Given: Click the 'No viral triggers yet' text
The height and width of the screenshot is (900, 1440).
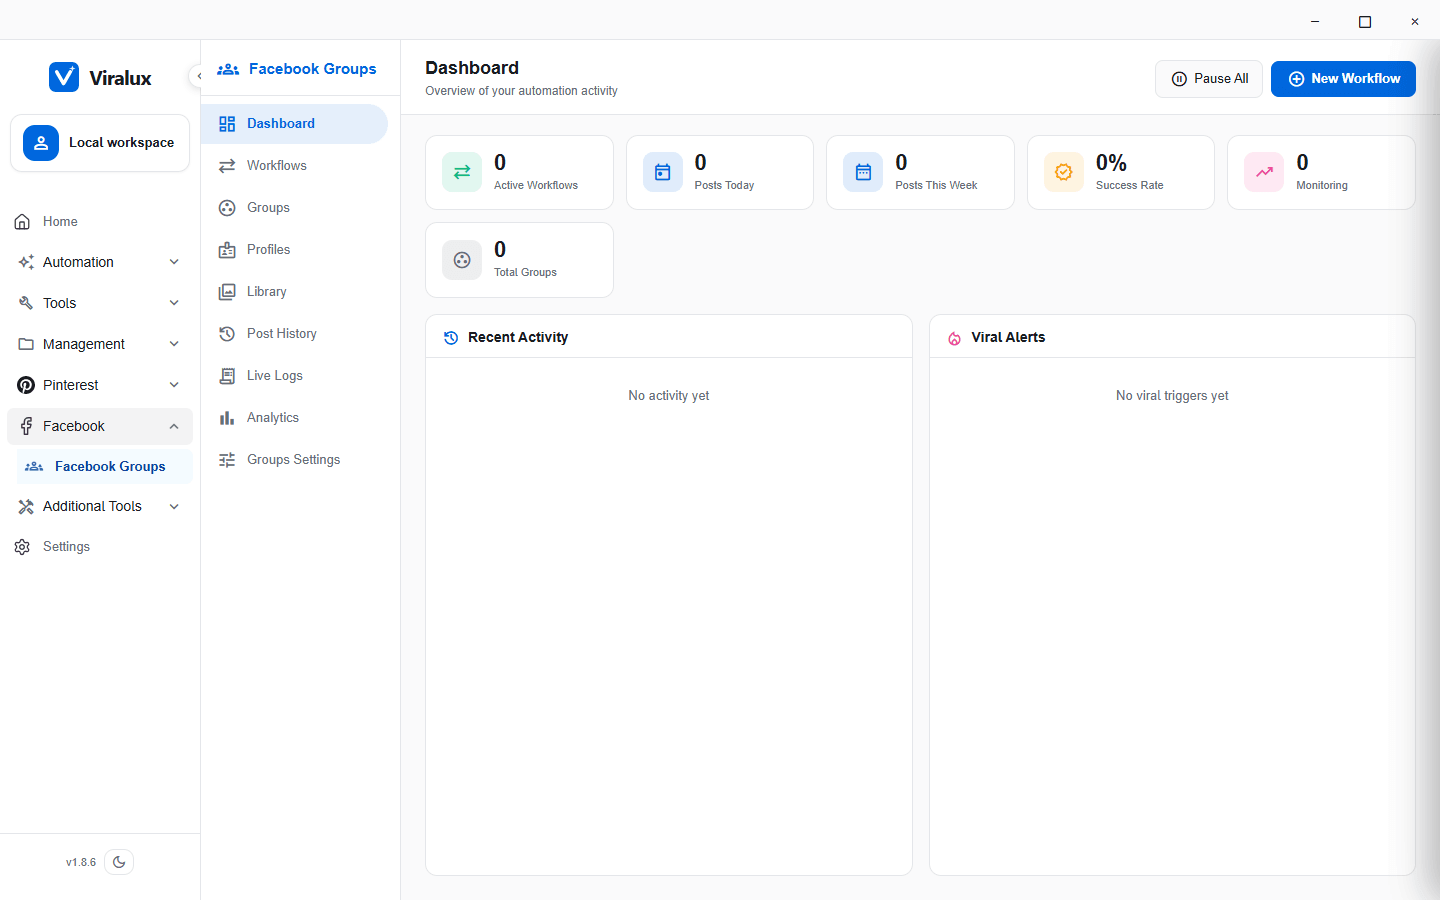Looking at the screenshot, I should tap(1172, 396).
